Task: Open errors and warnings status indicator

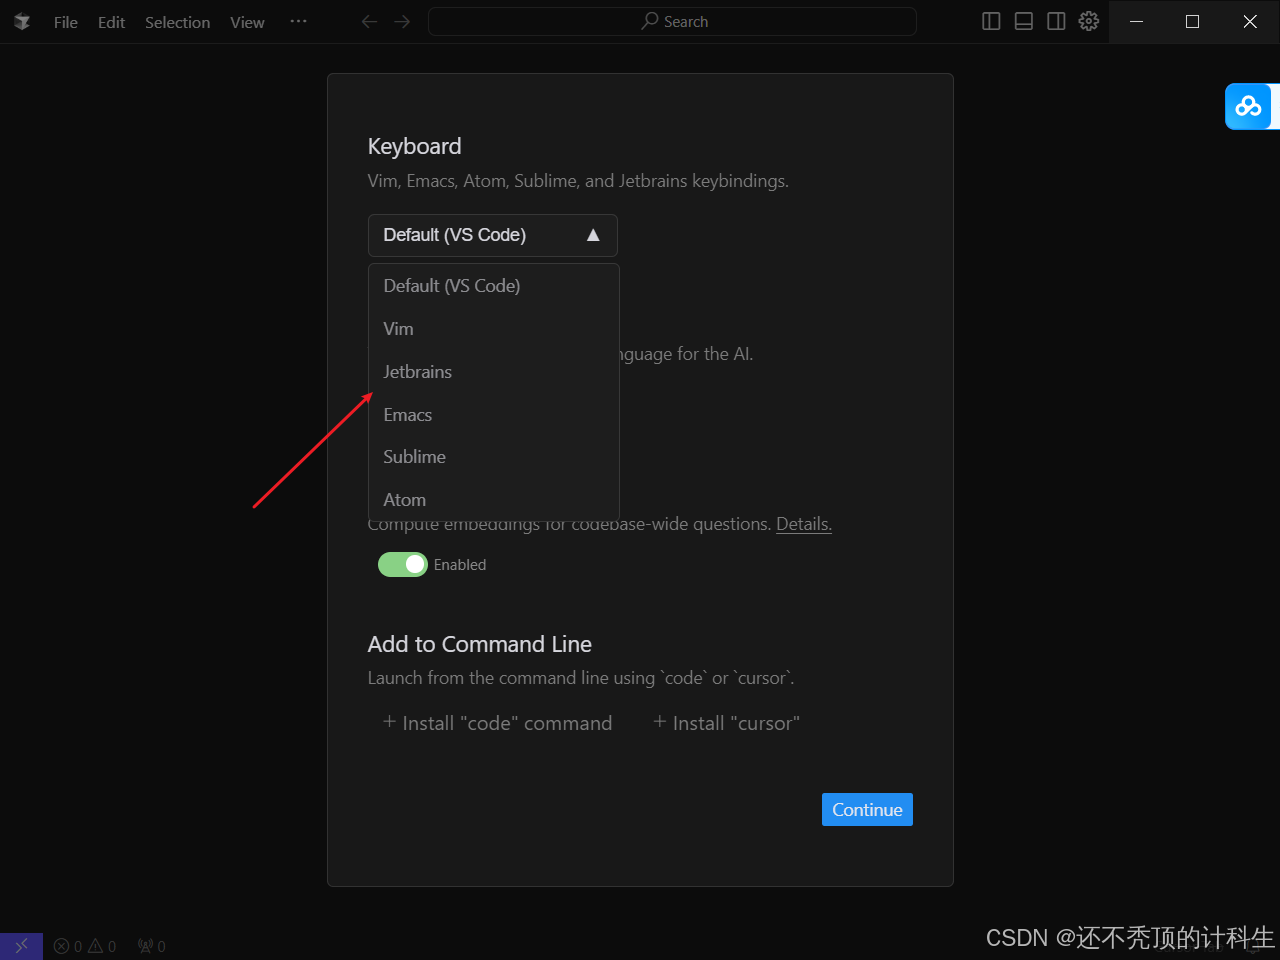Action: [x=85, y=946]
